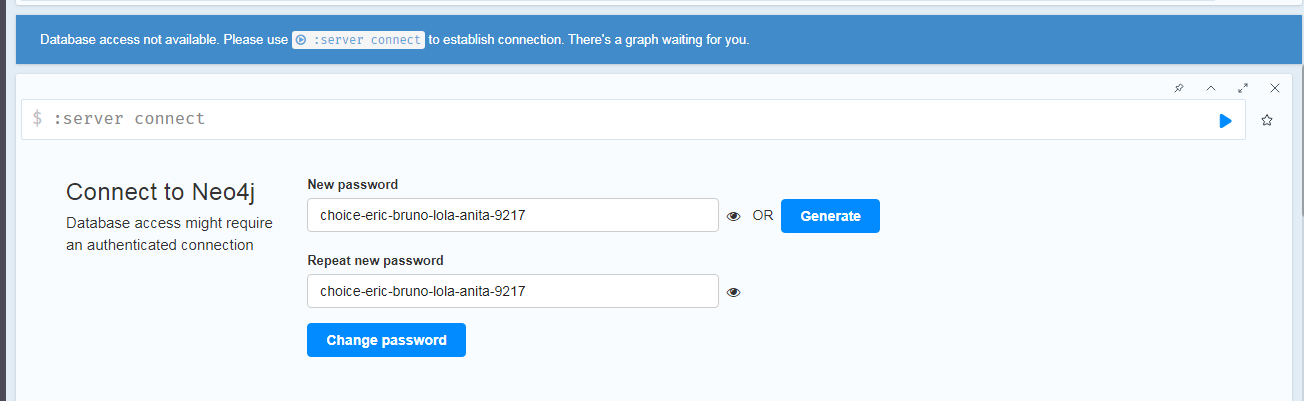
Task: Click the $ prompt symbol in the editor
Action: (37, 119)
